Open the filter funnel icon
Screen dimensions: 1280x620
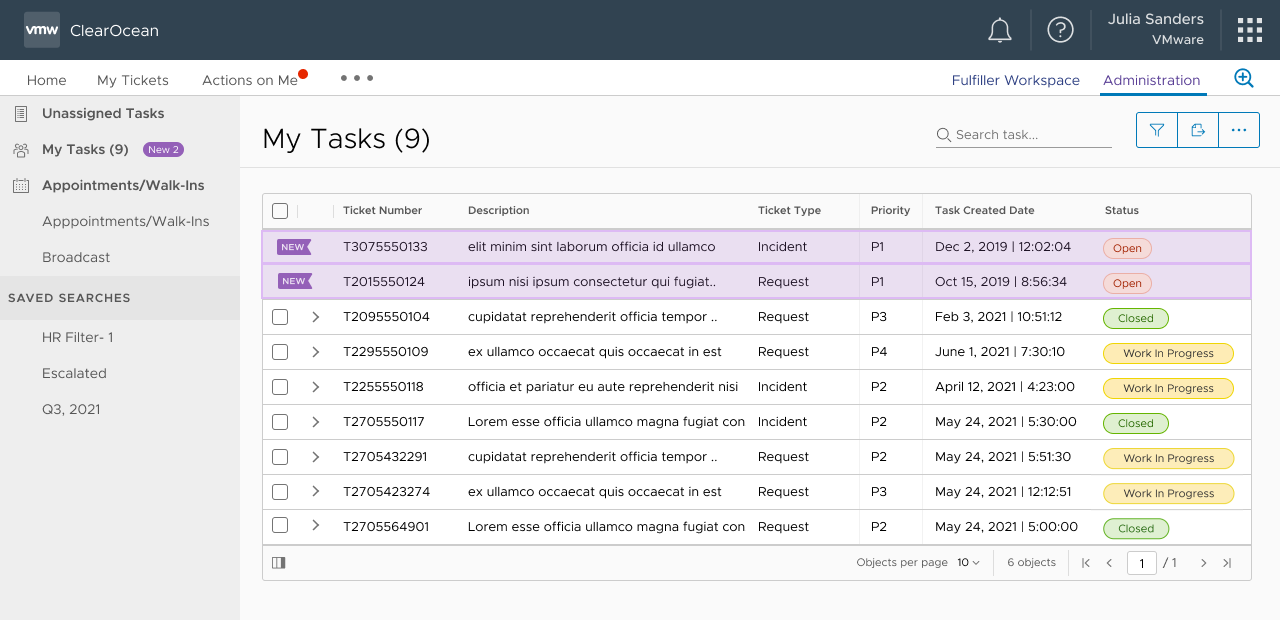coord(1157,130)
